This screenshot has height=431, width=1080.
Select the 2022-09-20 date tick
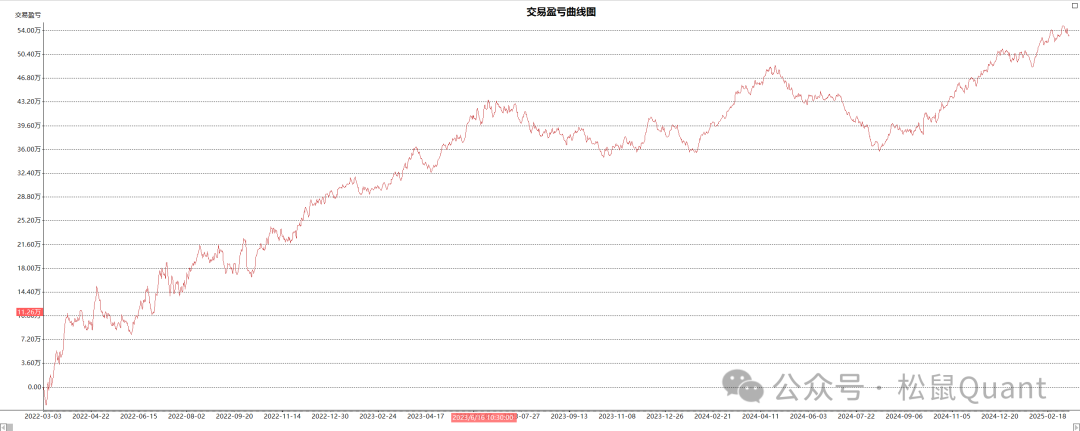[234, 416]
